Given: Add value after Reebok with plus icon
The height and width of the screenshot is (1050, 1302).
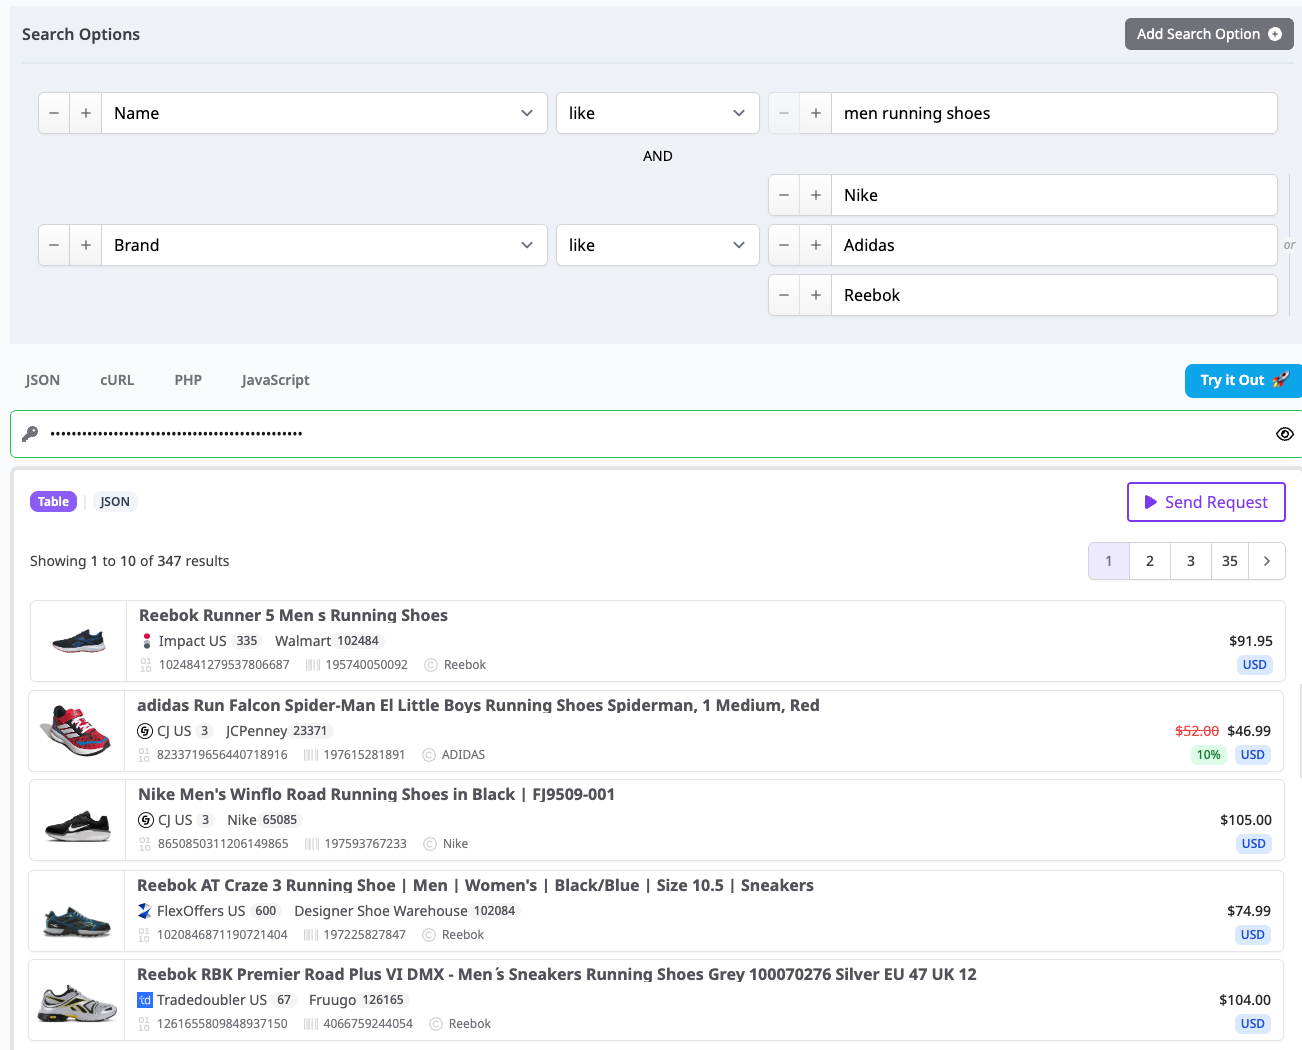Looking at the screenshot, I should tap(816, 295).
